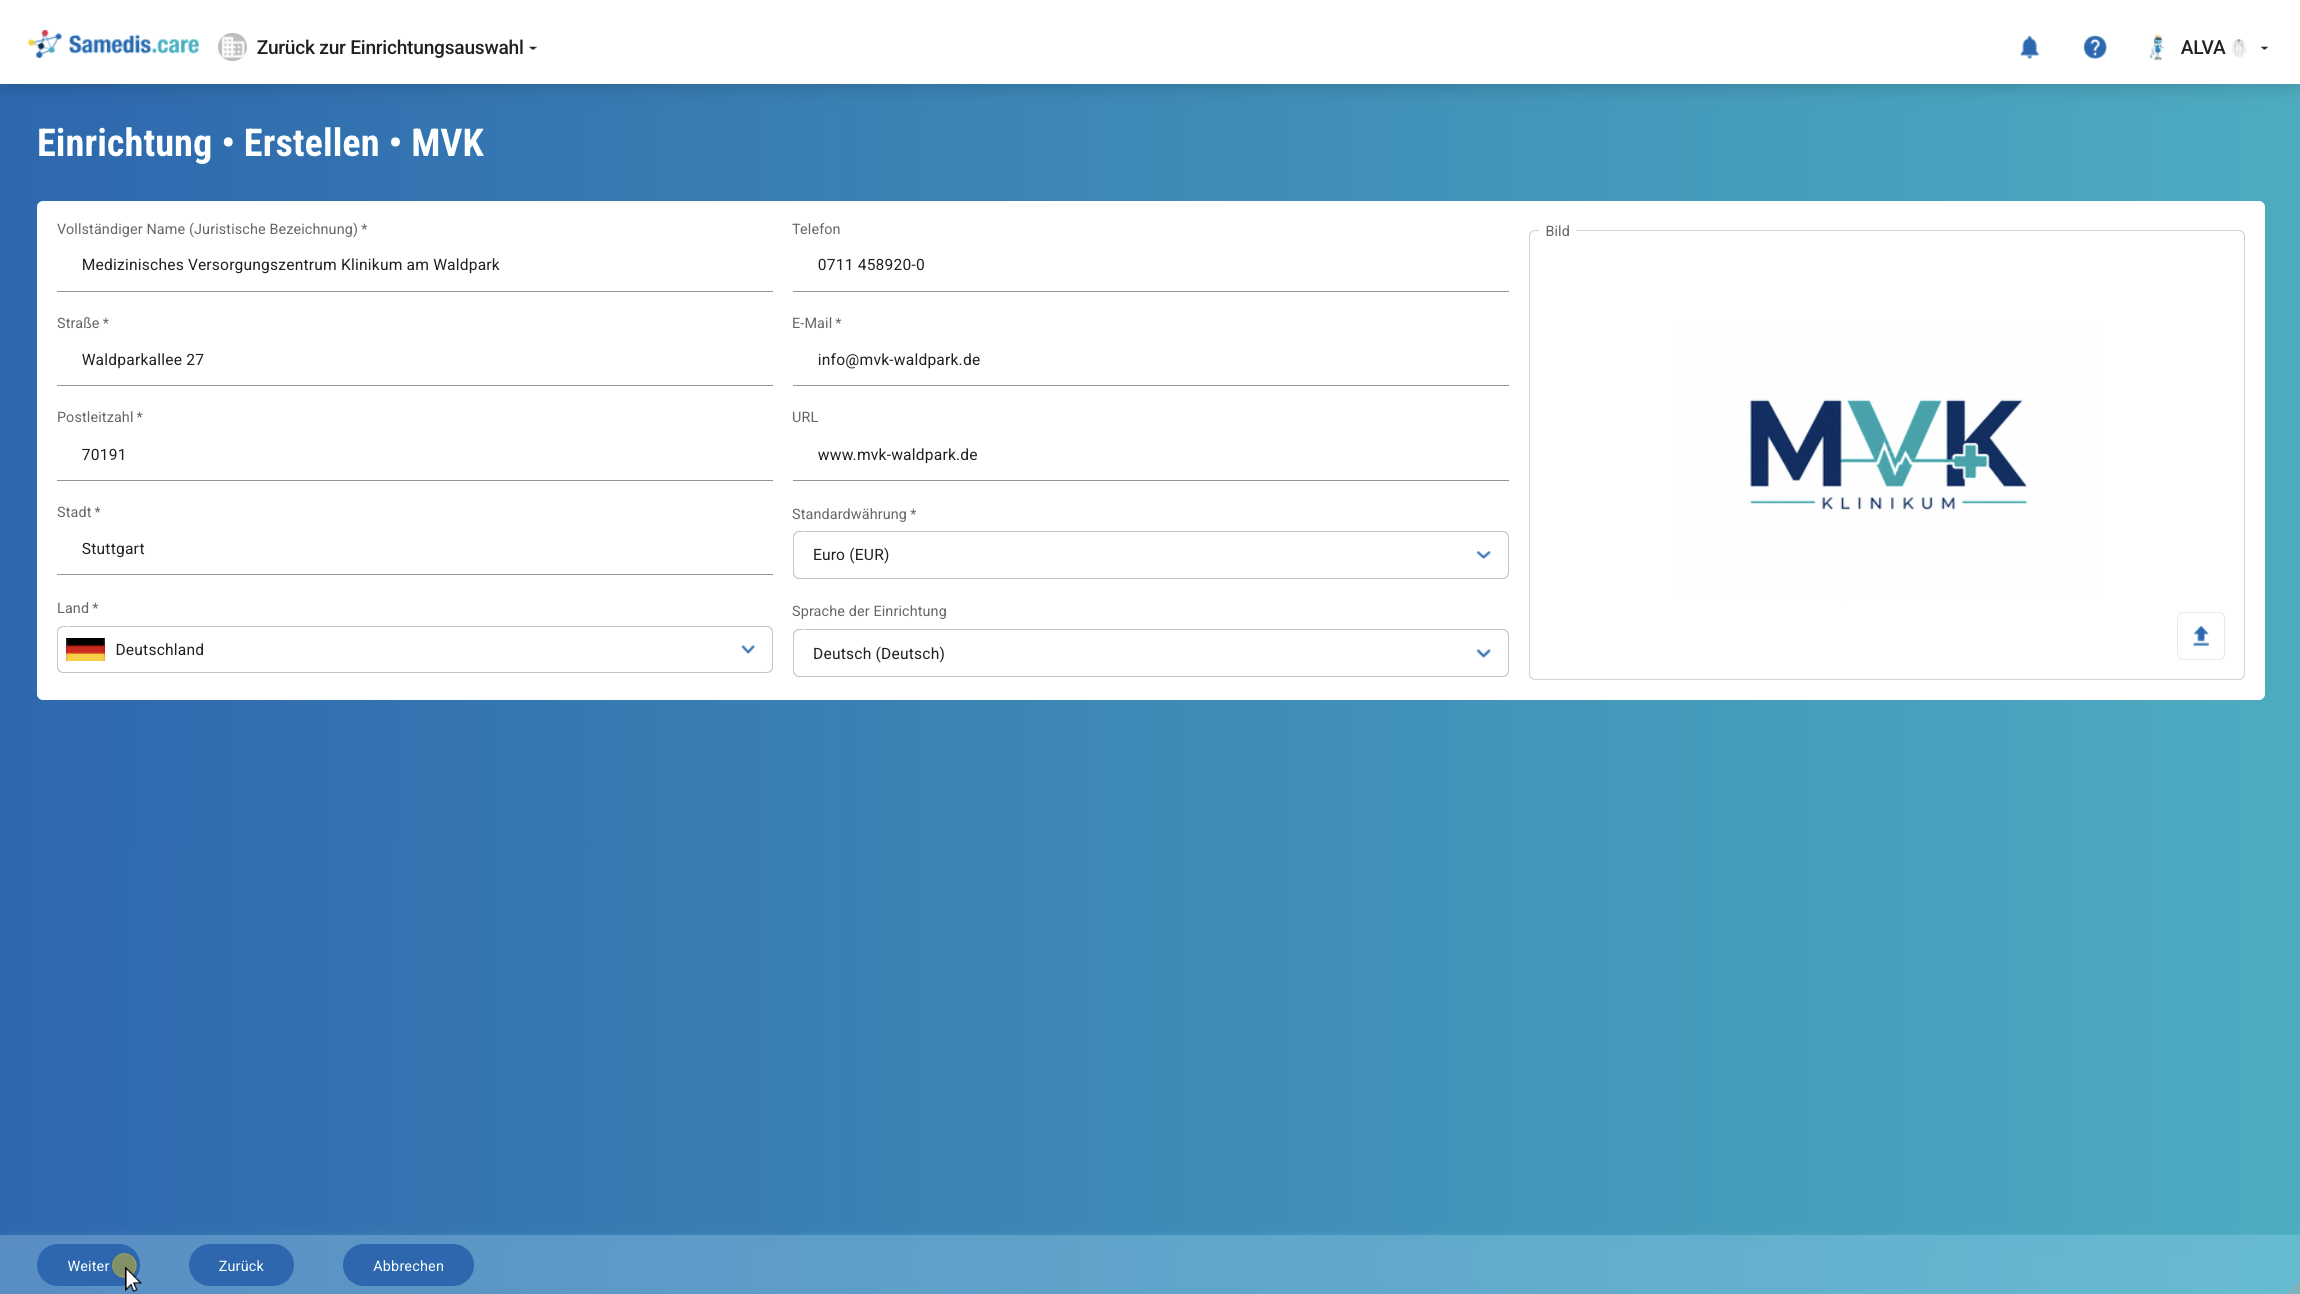Click the facility grid icon in header

[x=232, y=47]
